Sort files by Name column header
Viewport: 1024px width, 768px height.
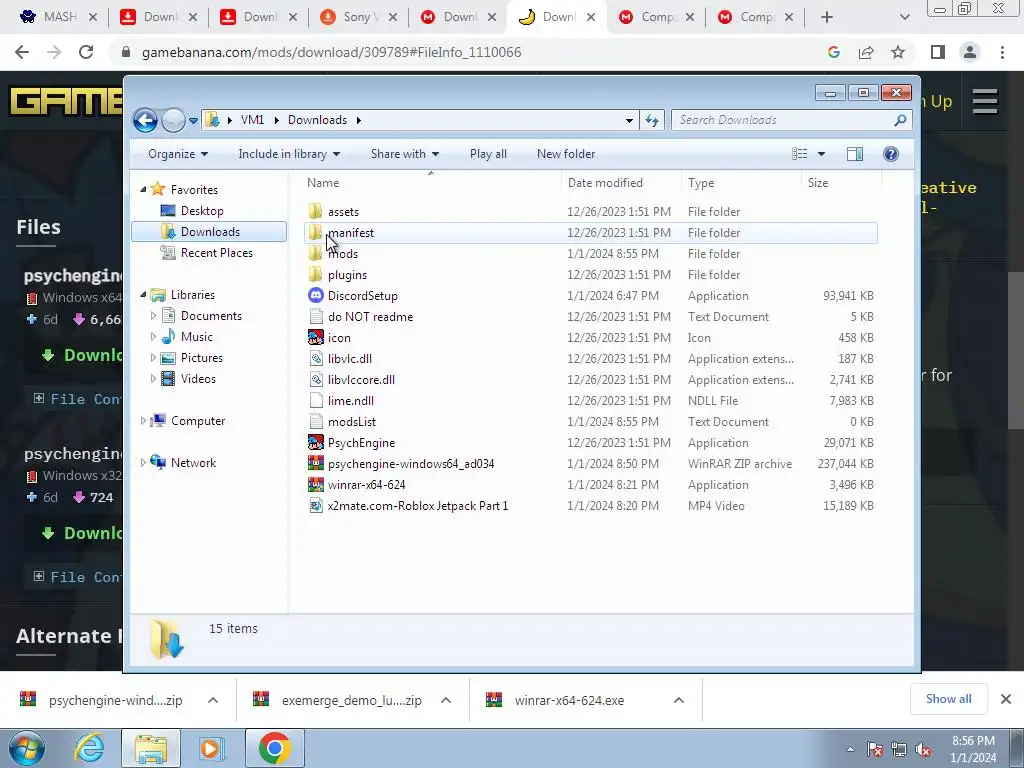click(323, 183)
